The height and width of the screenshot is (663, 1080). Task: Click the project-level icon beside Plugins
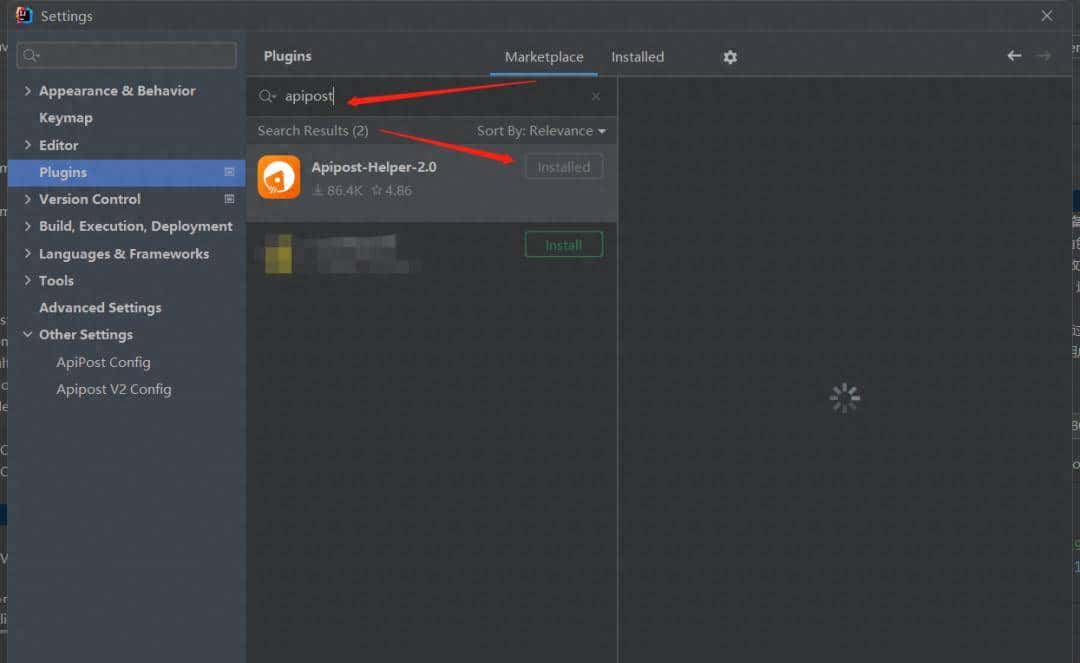tap(229, 172)
